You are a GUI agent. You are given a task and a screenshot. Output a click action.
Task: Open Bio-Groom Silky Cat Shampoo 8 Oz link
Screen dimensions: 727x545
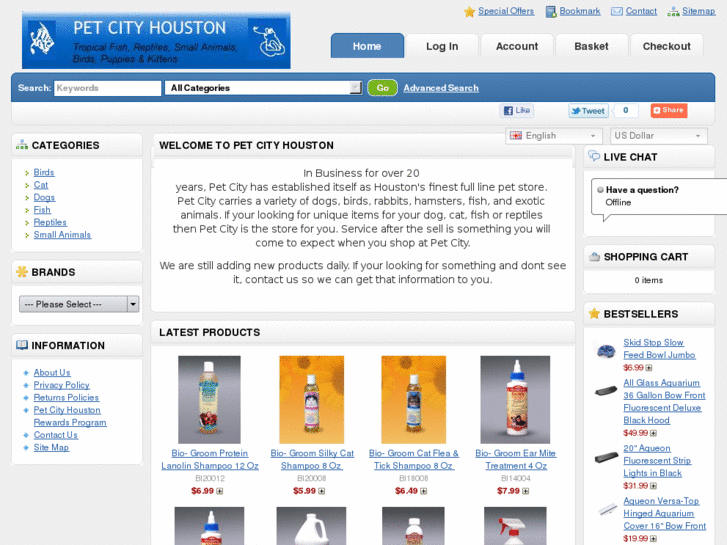tap(312, 460)
